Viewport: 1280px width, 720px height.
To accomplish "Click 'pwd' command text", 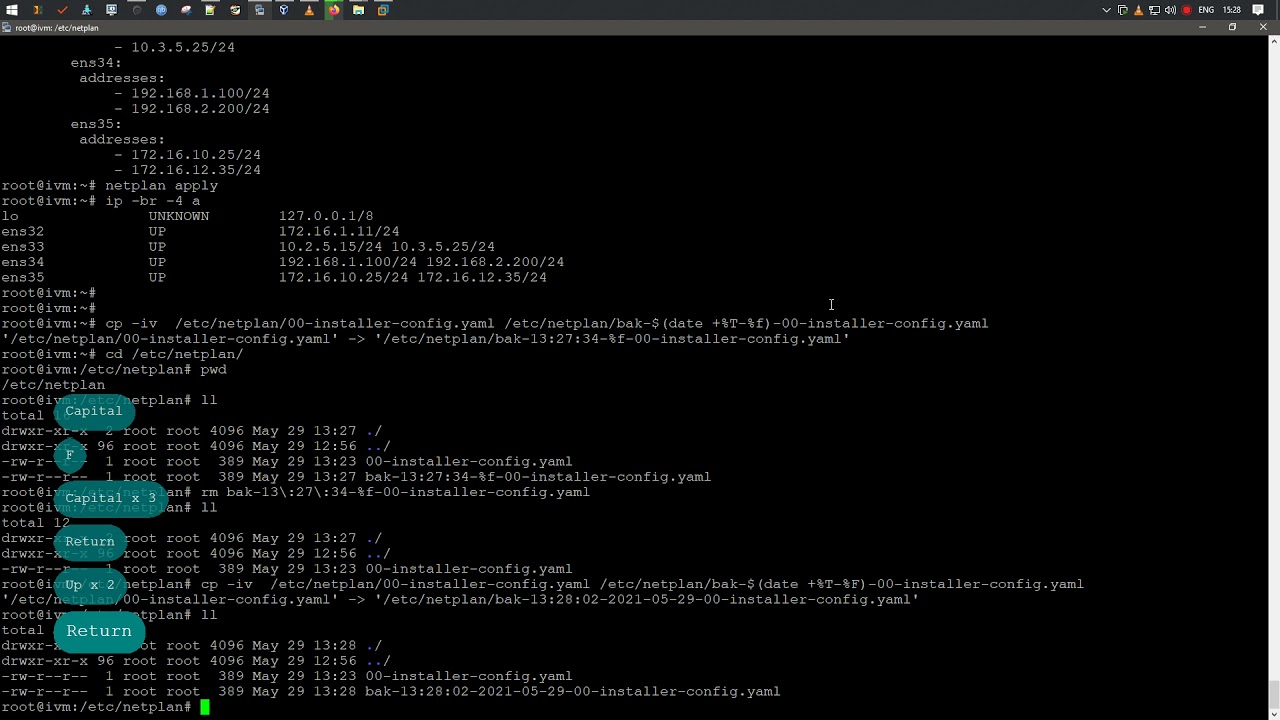I will tap(213, 370).
